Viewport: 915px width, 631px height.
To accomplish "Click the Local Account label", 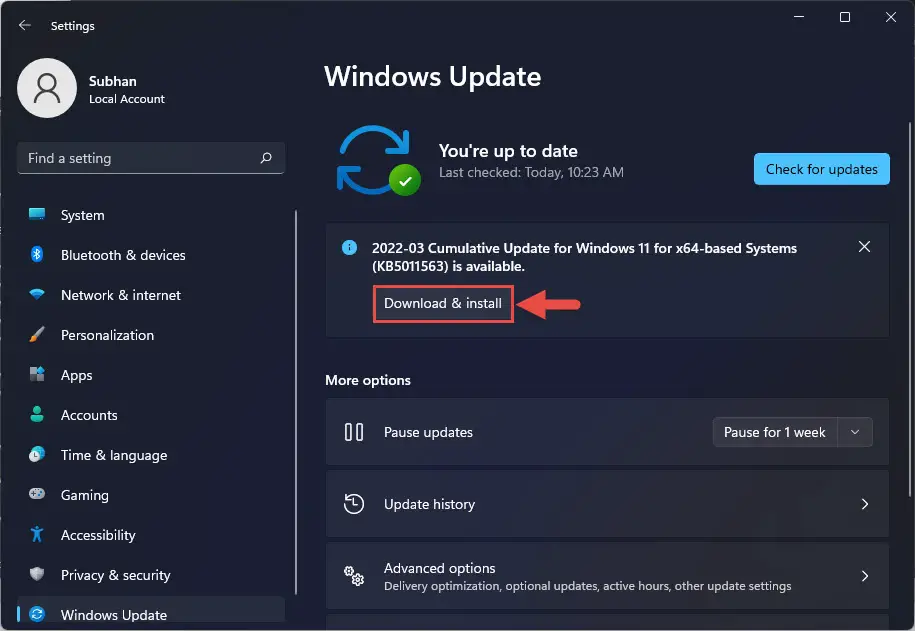I will click(x=127, y=99).
